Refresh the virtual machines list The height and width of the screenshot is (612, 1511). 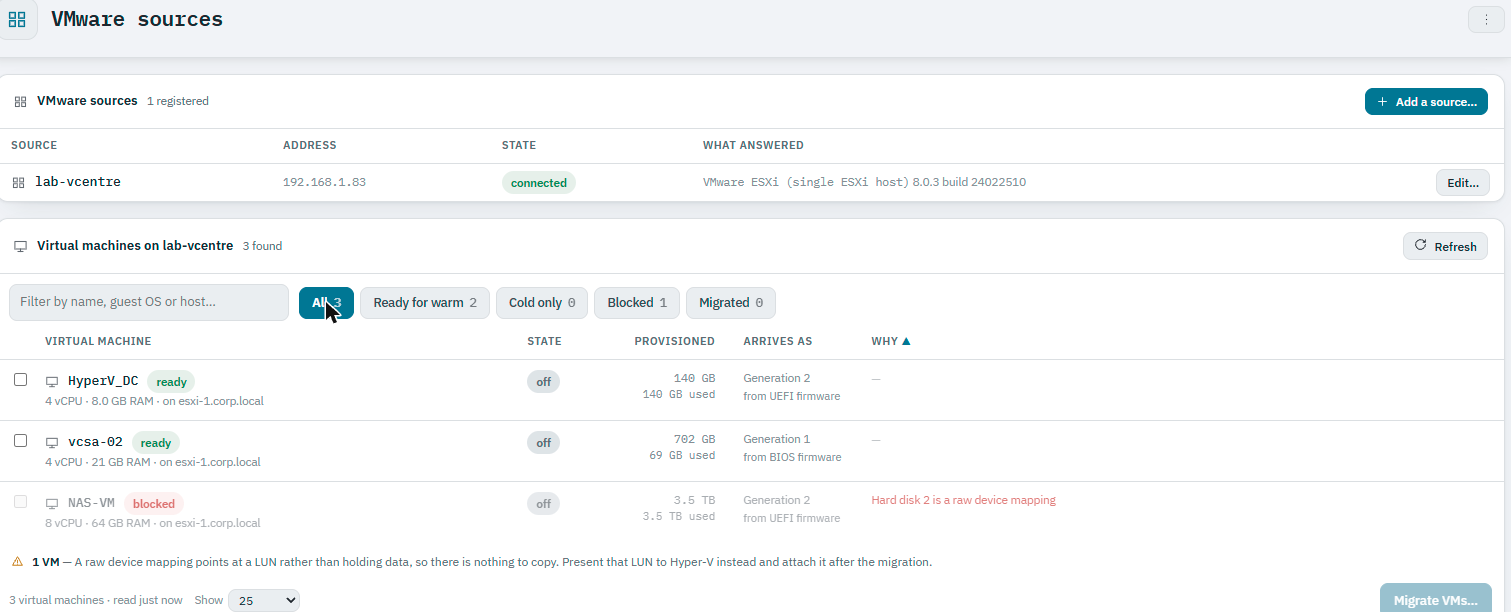coord(1445,246)
